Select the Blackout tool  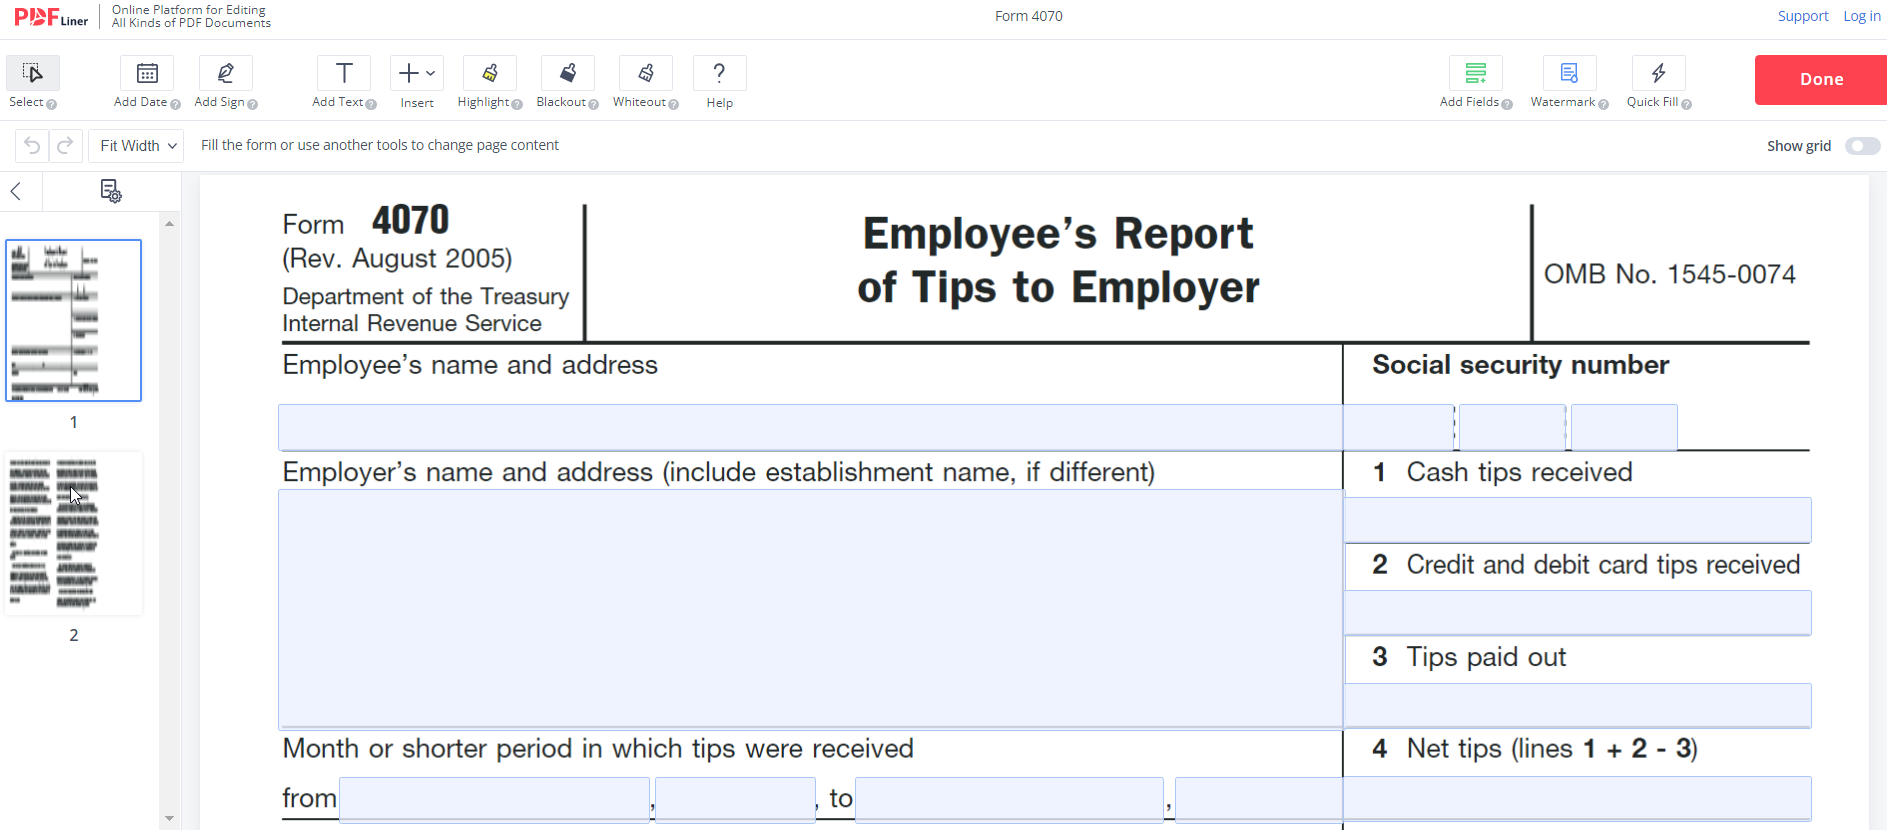pos(567,74)
